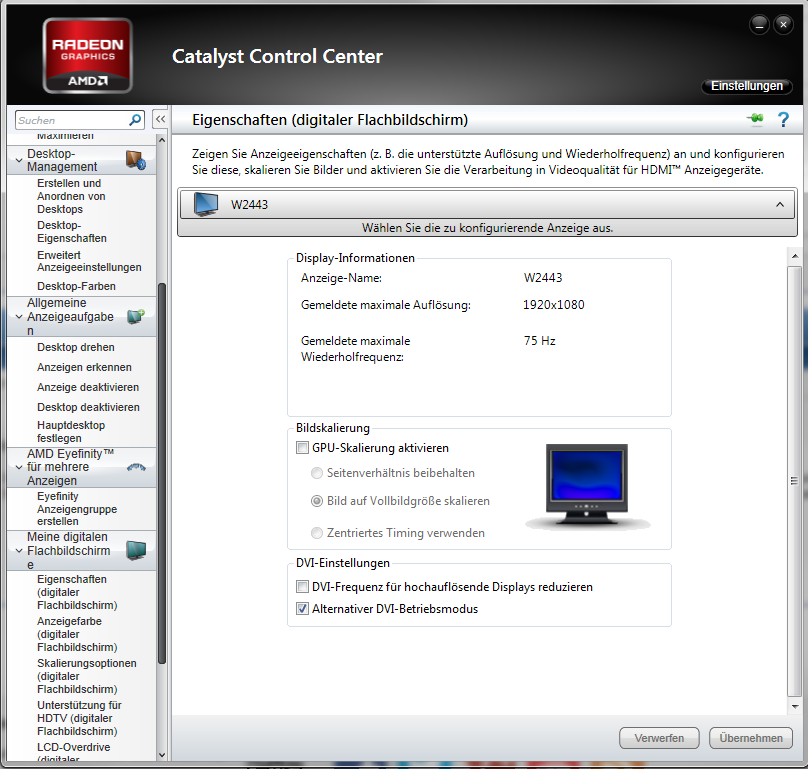The height and width of the screenshot is (769, 808).
Task: Click the Wählen Sie die zu konfigurierende Anzeige bar
Action: (487, 228)
